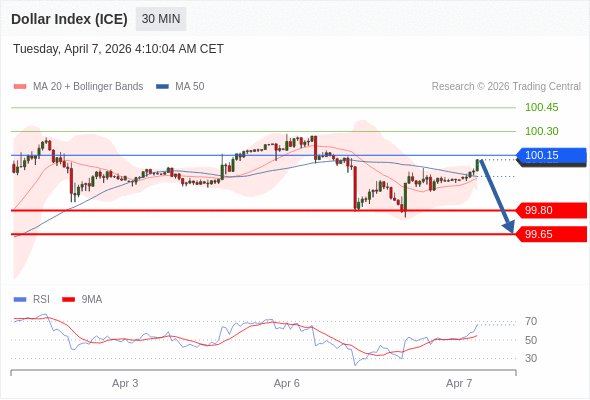The height and width of the screenshot is (400, 590).
Task: Select the Dollar Index (ICE) title
Action: pos(69,19)
